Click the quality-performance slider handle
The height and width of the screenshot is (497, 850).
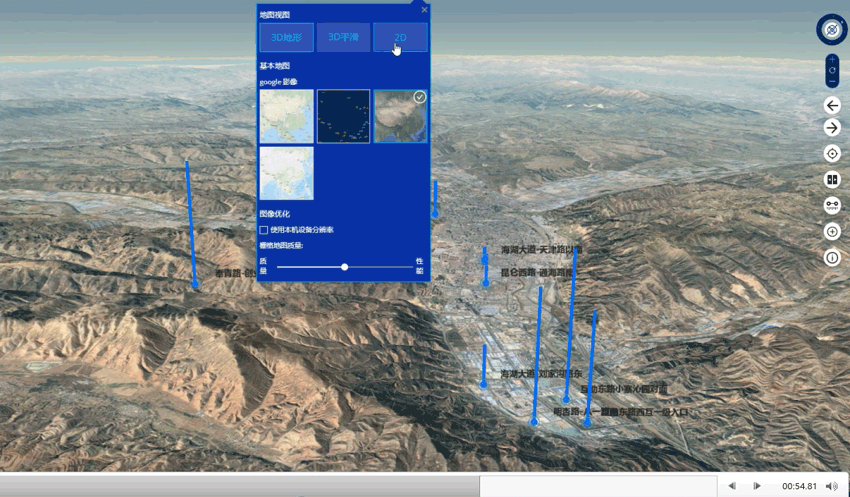point(345,267)
